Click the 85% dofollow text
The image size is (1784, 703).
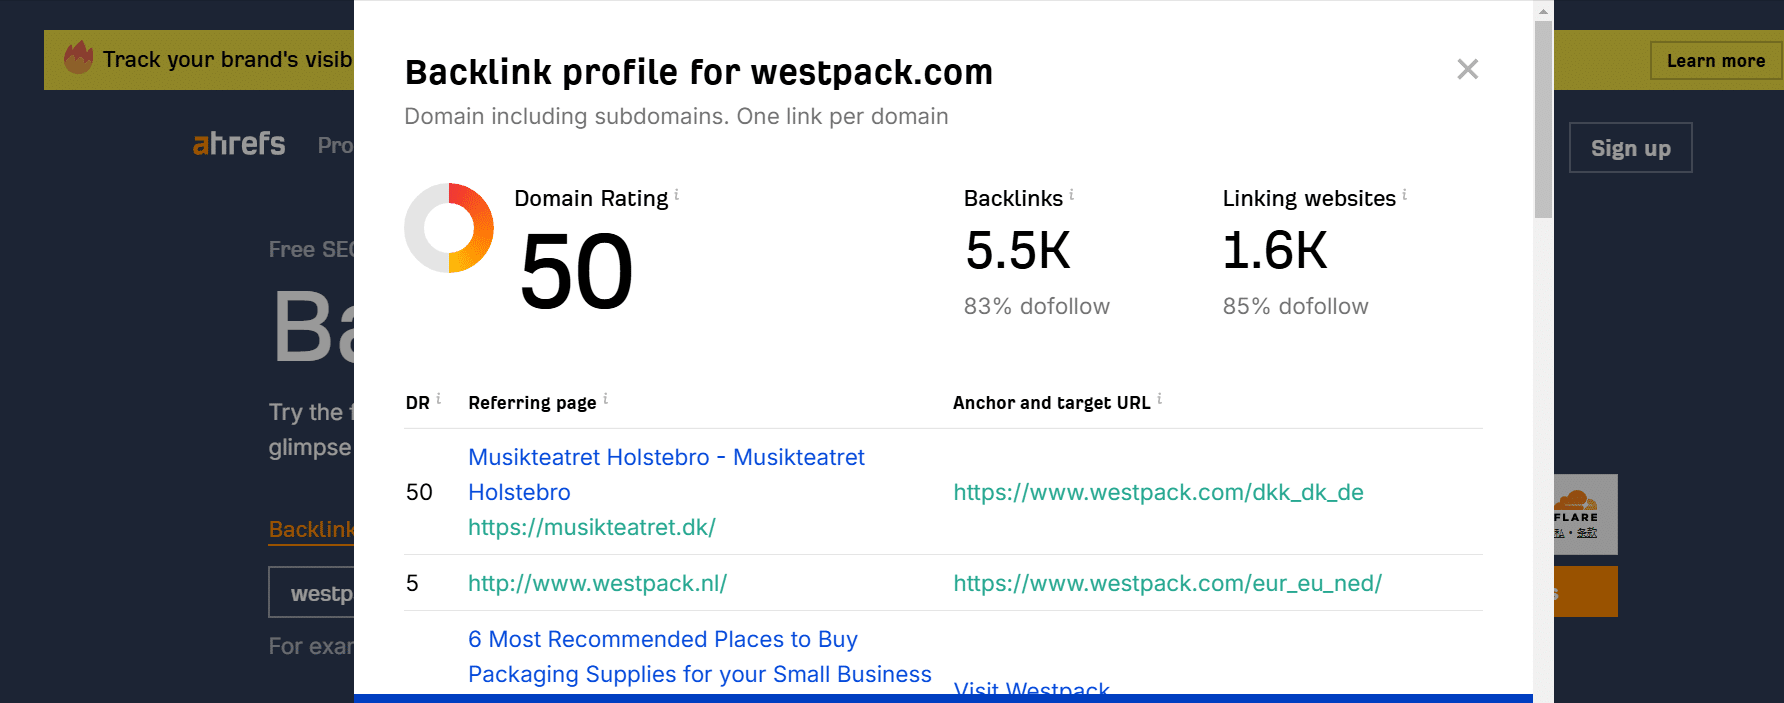coord(1296,306)
